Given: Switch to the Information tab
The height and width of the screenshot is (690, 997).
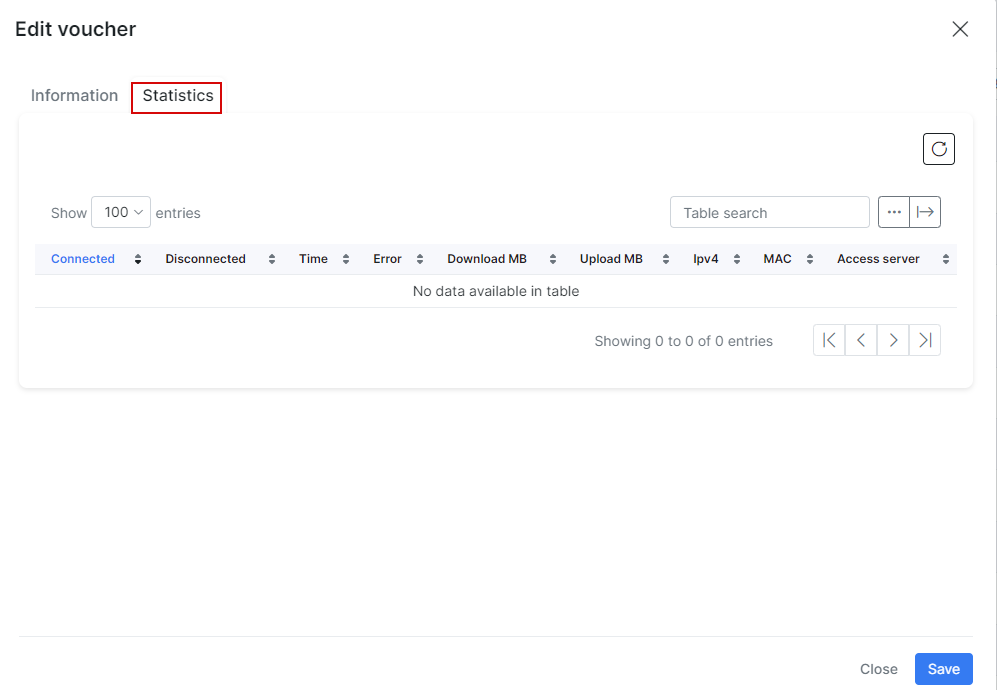Looking at the screenshot, I should (x=74, y=95).
